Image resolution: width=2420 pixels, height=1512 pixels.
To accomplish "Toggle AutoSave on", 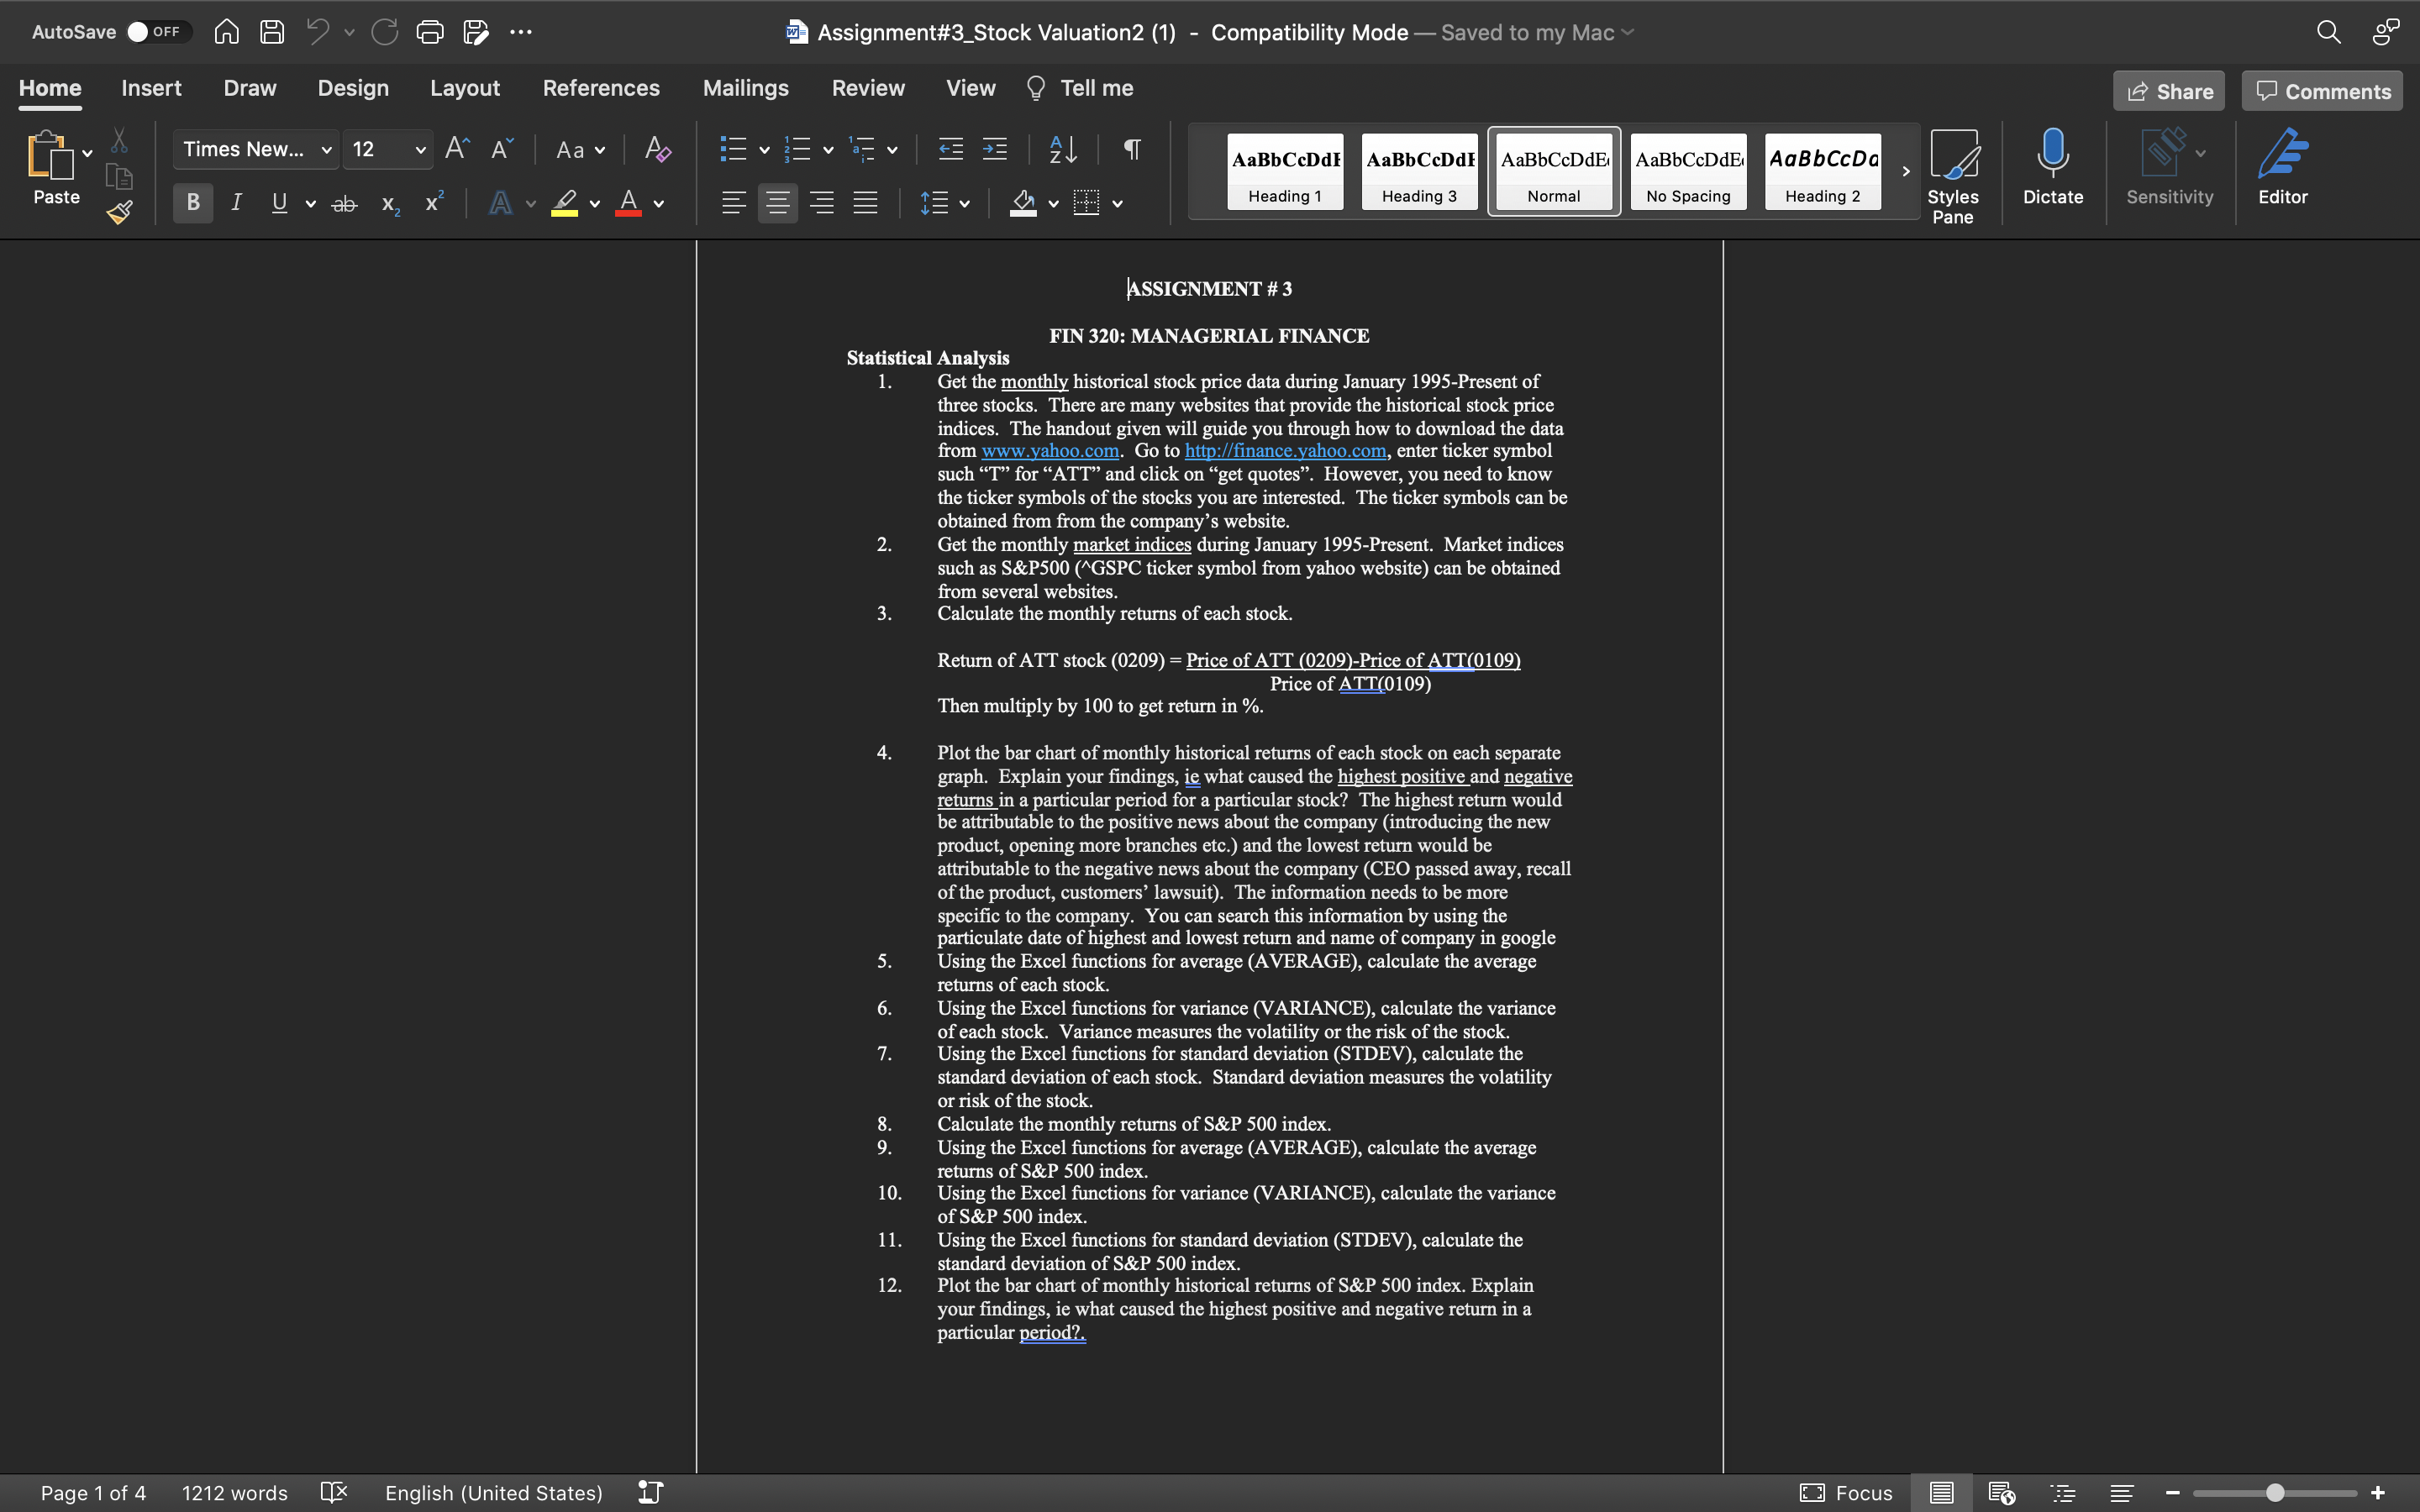I will click(x=156, y=31).
